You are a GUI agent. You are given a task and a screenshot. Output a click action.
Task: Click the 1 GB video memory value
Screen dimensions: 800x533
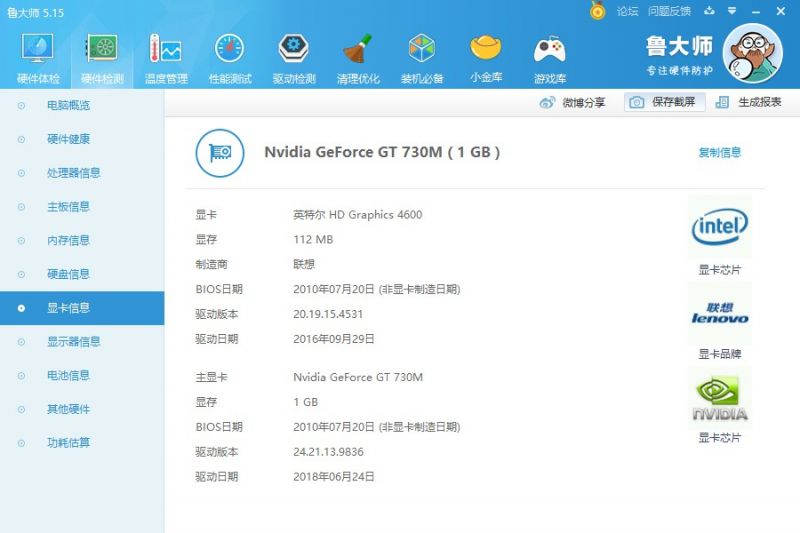(305, 402)
